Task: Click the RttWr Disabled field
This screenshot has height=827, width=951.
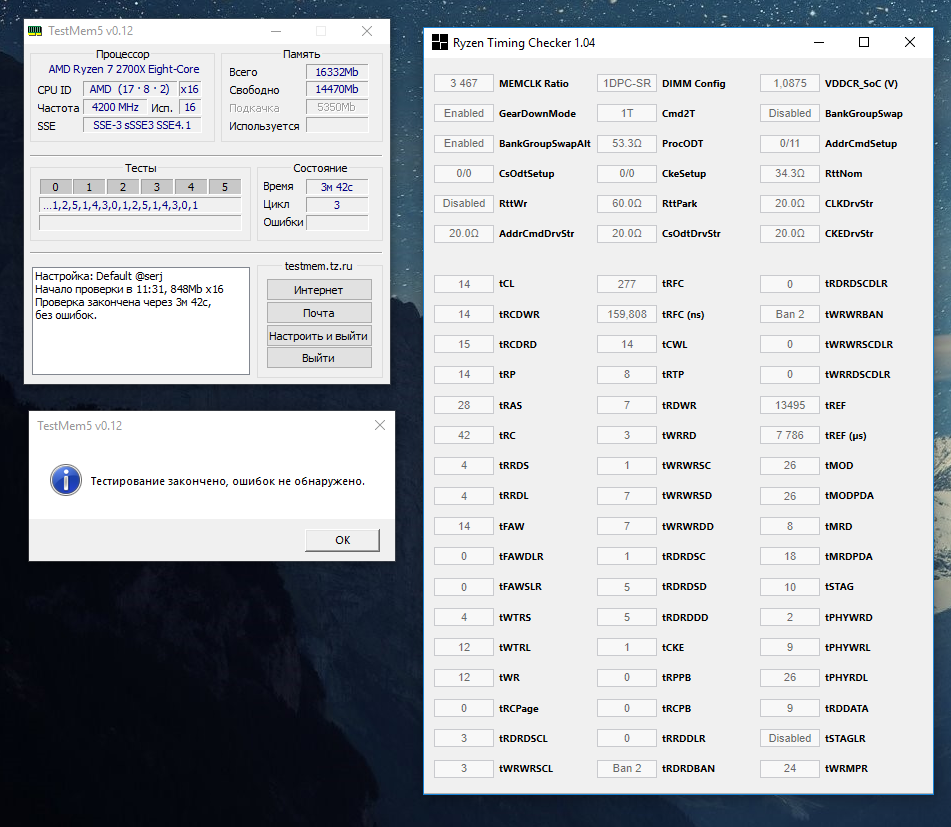Action: (464, 203)
